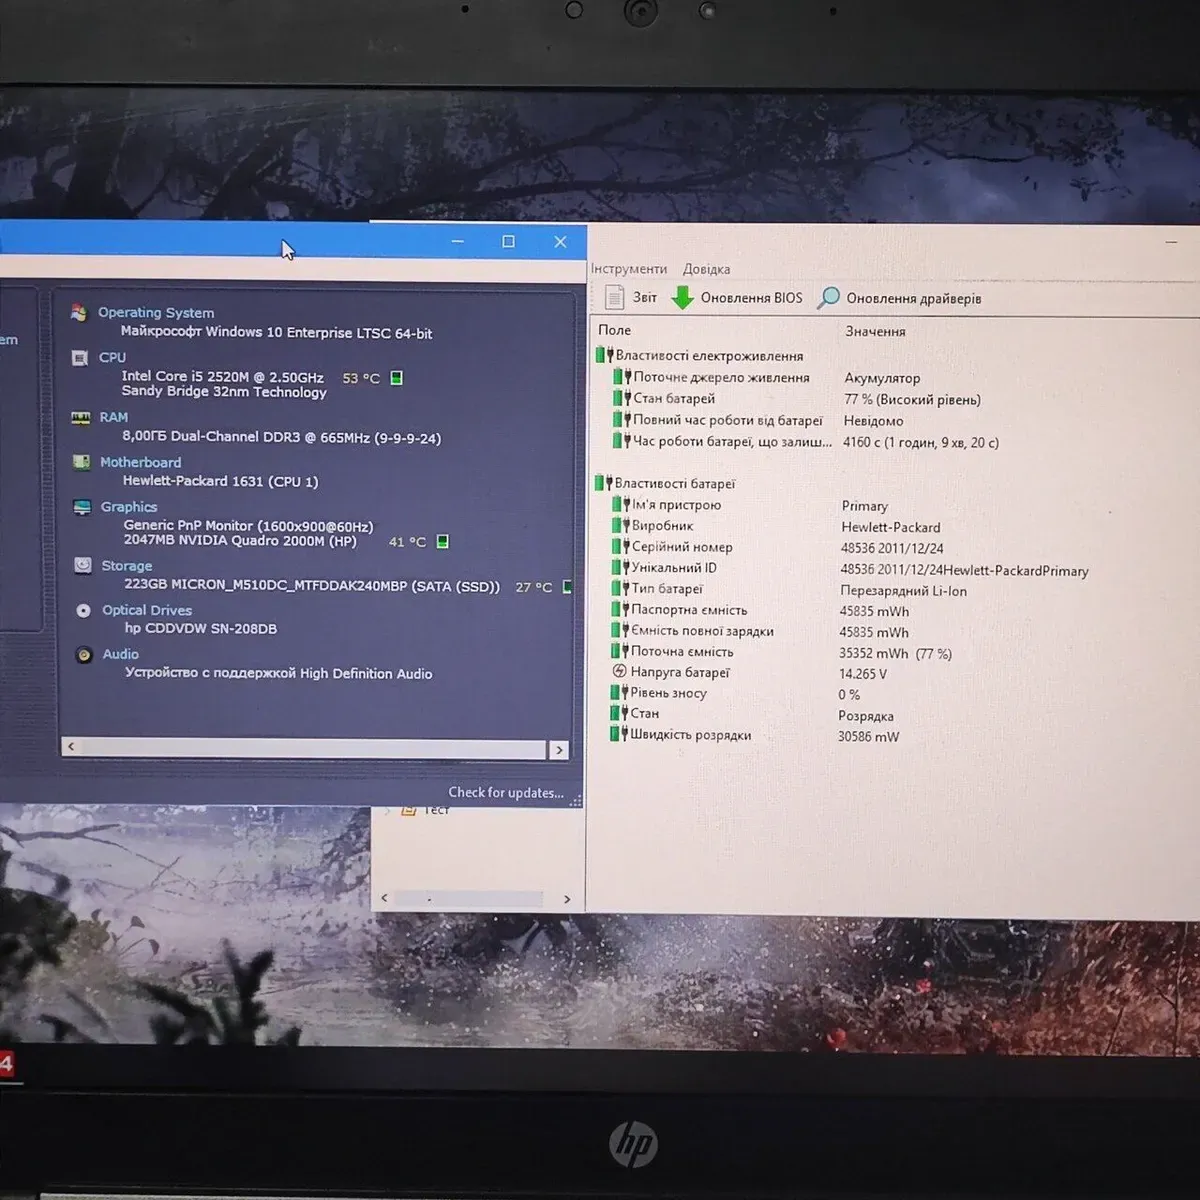Click right arrow of Speccy horizontal scrollbar
The height and width of the screenshot is (1200, 1200).
coord(559,749)
